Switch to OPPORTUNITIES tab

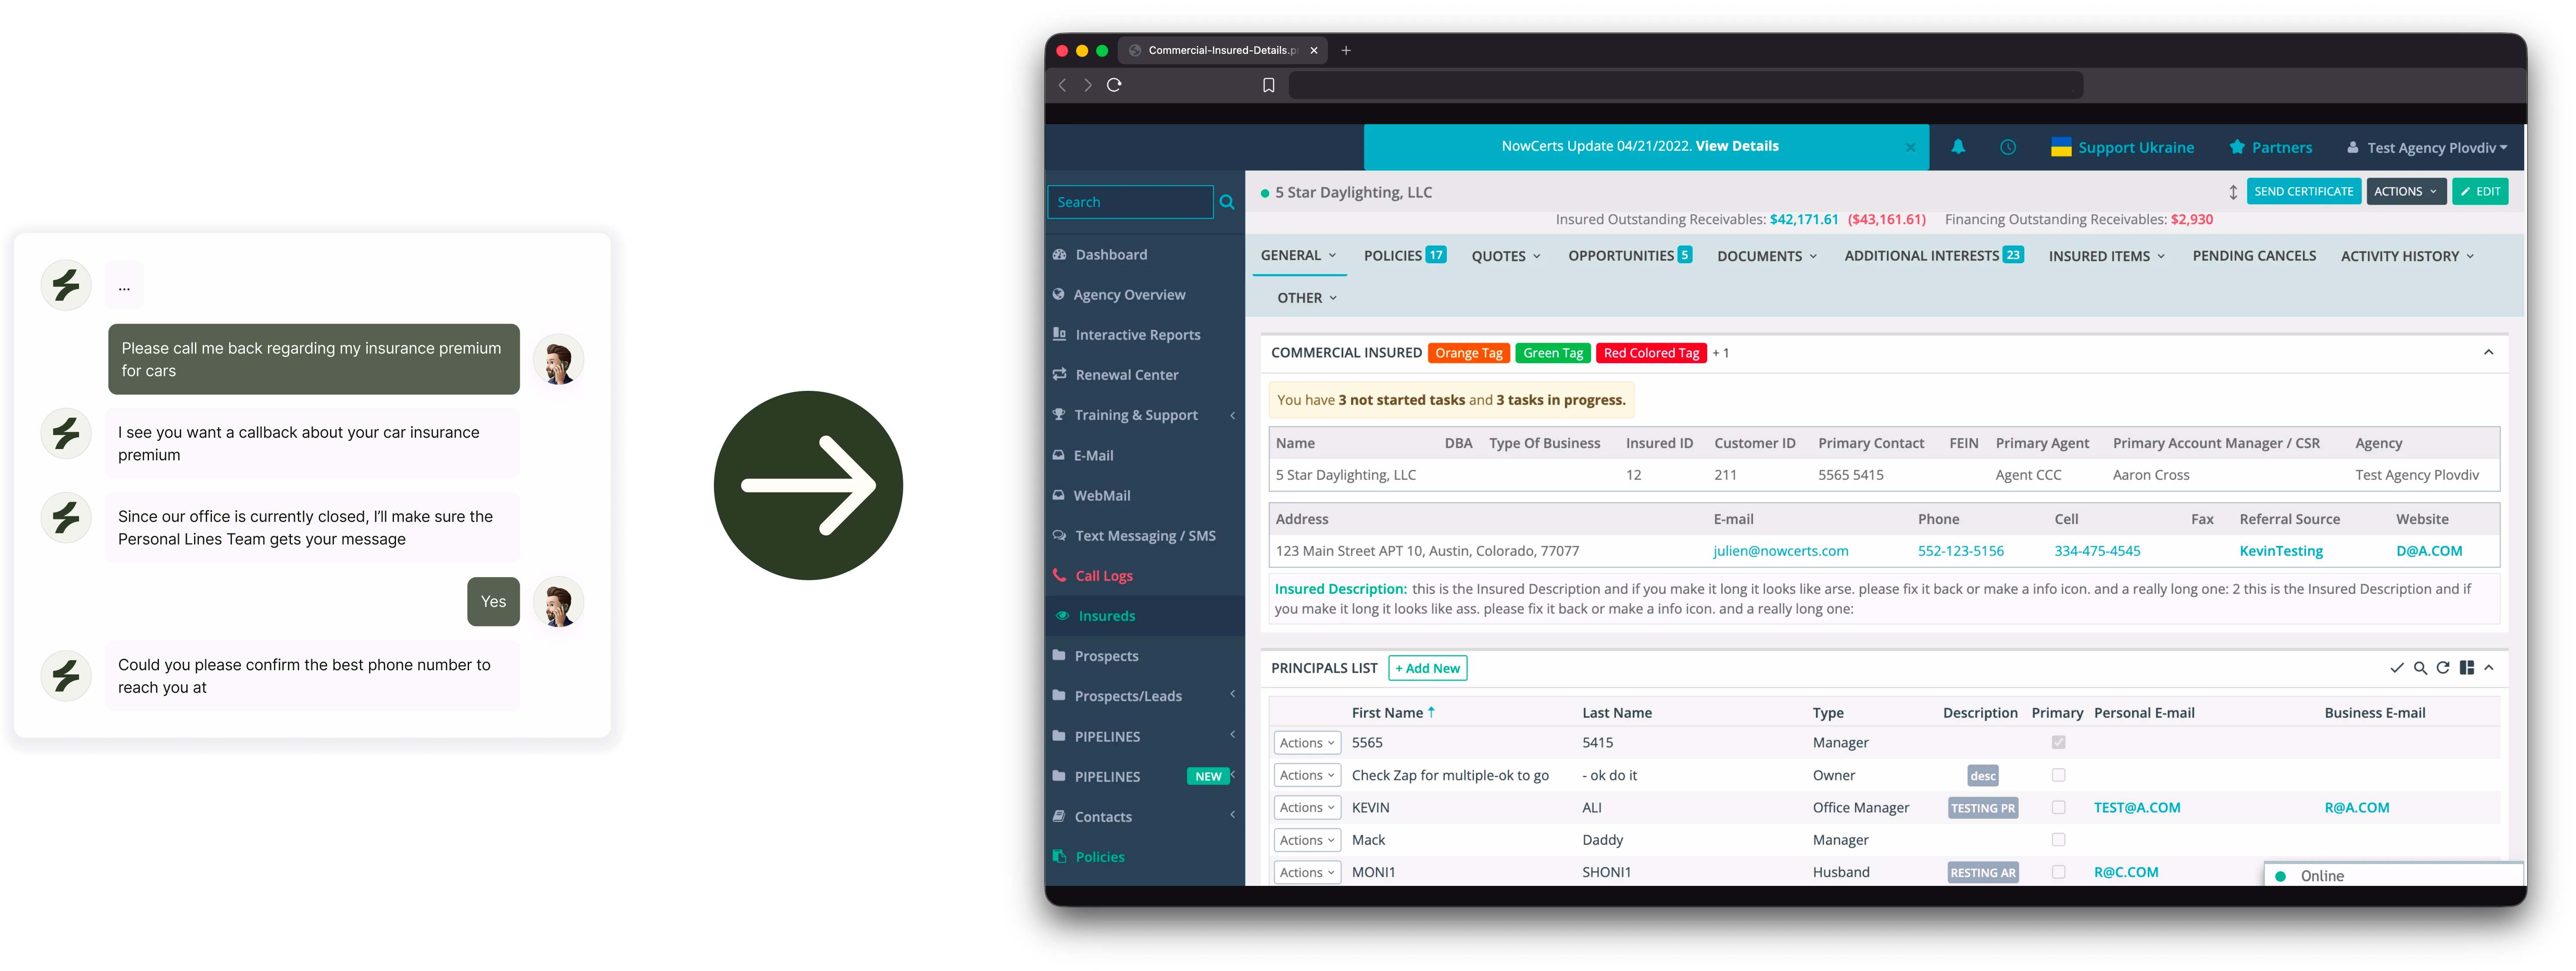pos(1630,256)
